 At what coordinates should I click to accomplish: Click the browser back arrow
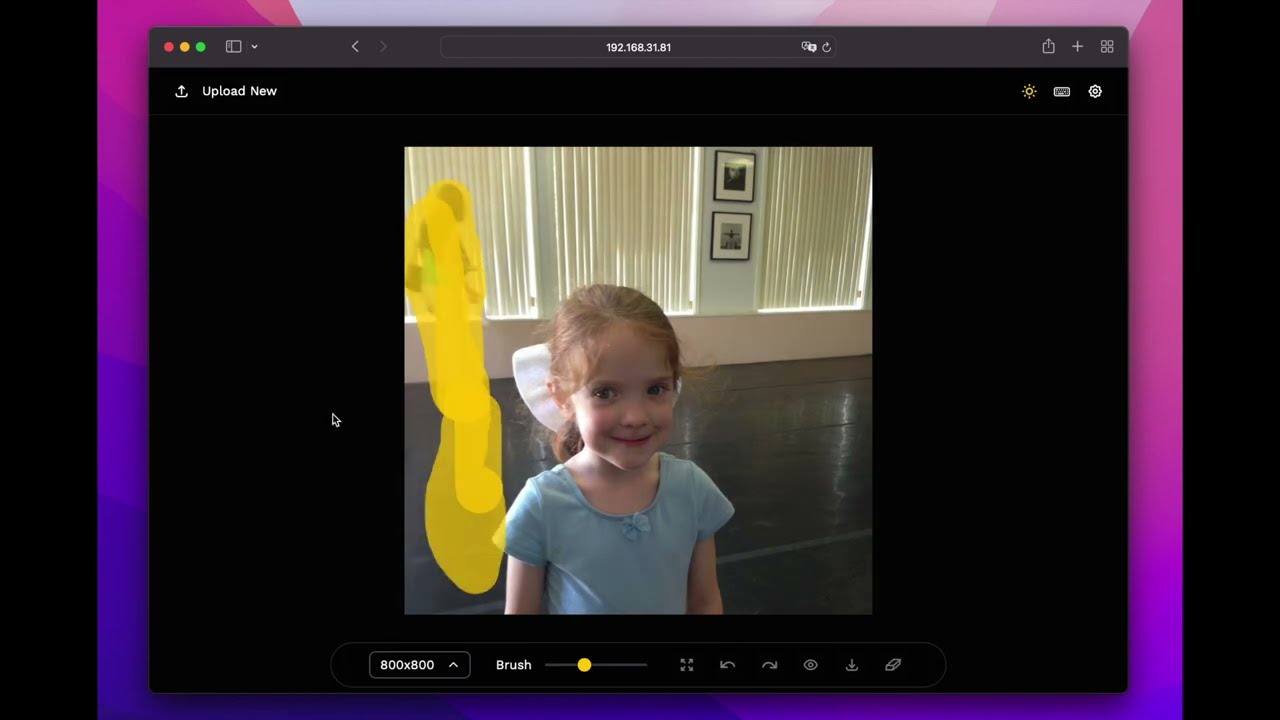(x=355, y=47)
